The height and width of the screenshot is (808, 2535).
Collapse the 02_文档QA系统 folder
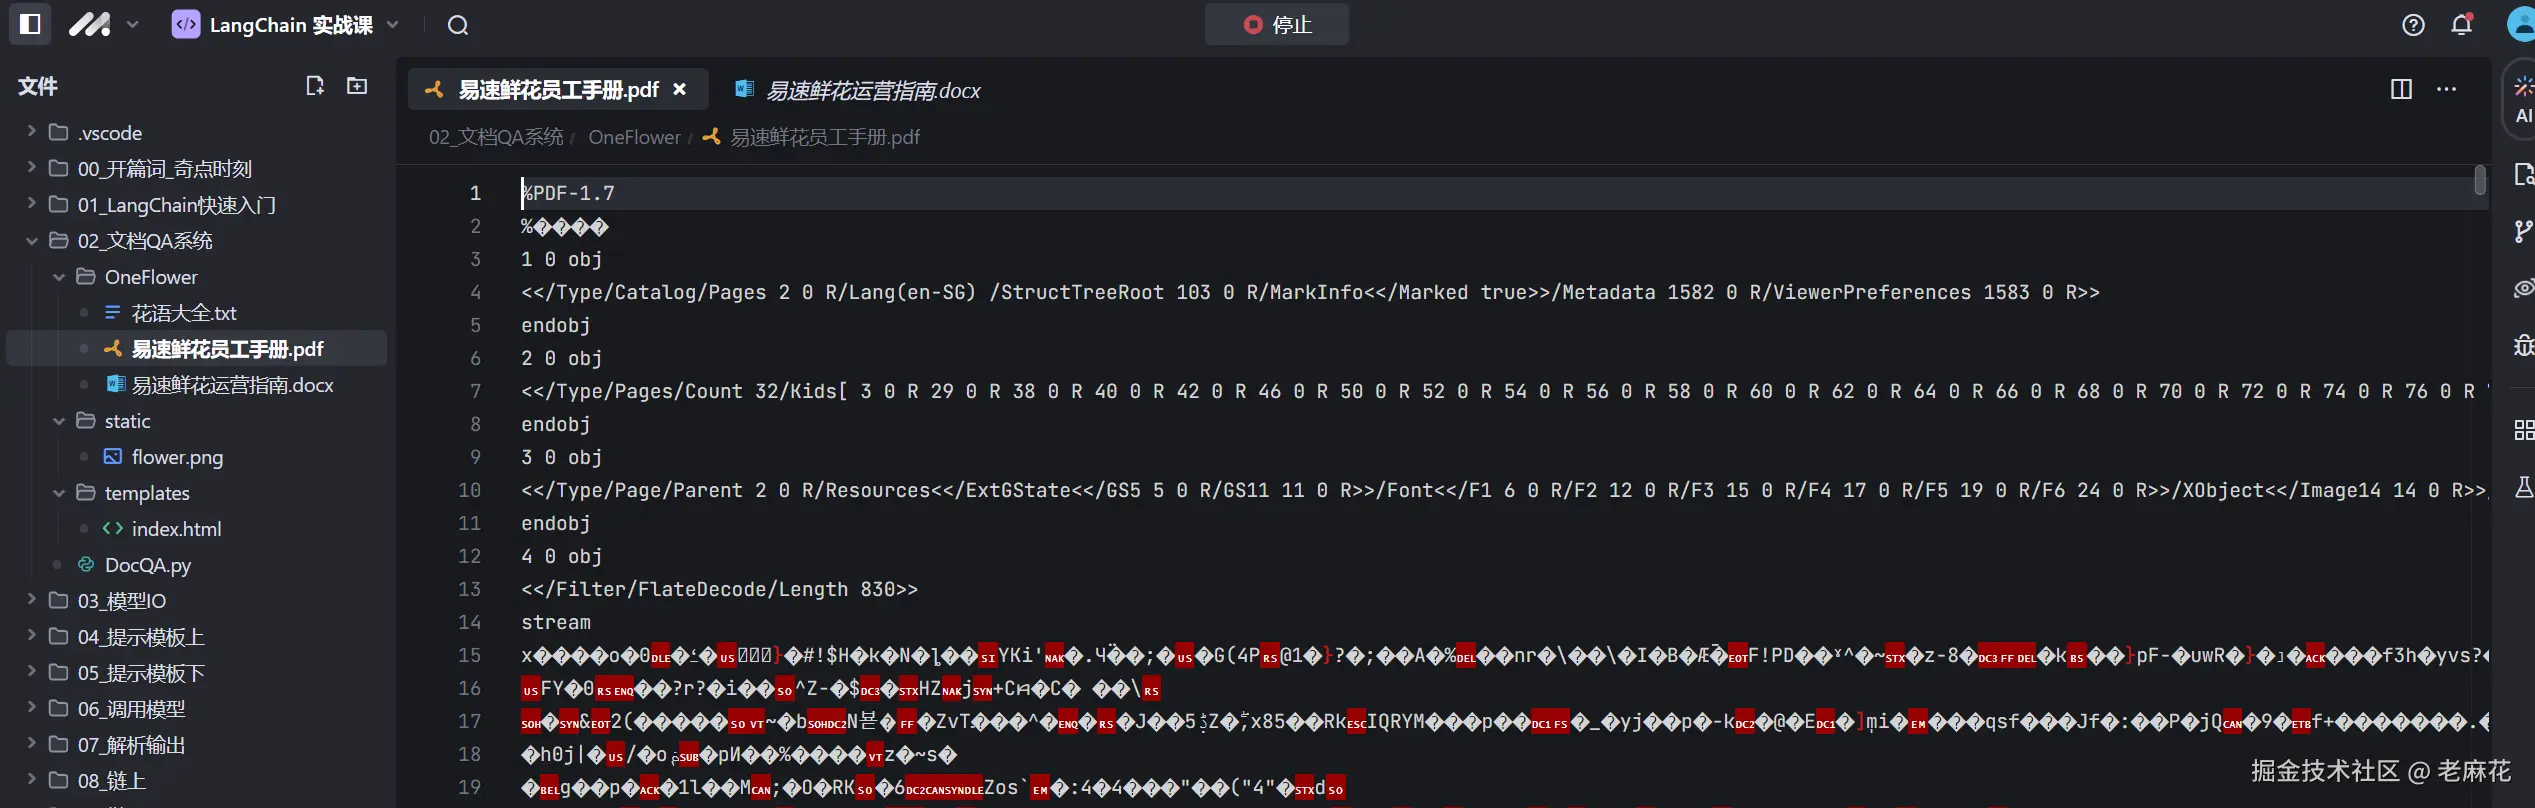[x=32, y=240]
